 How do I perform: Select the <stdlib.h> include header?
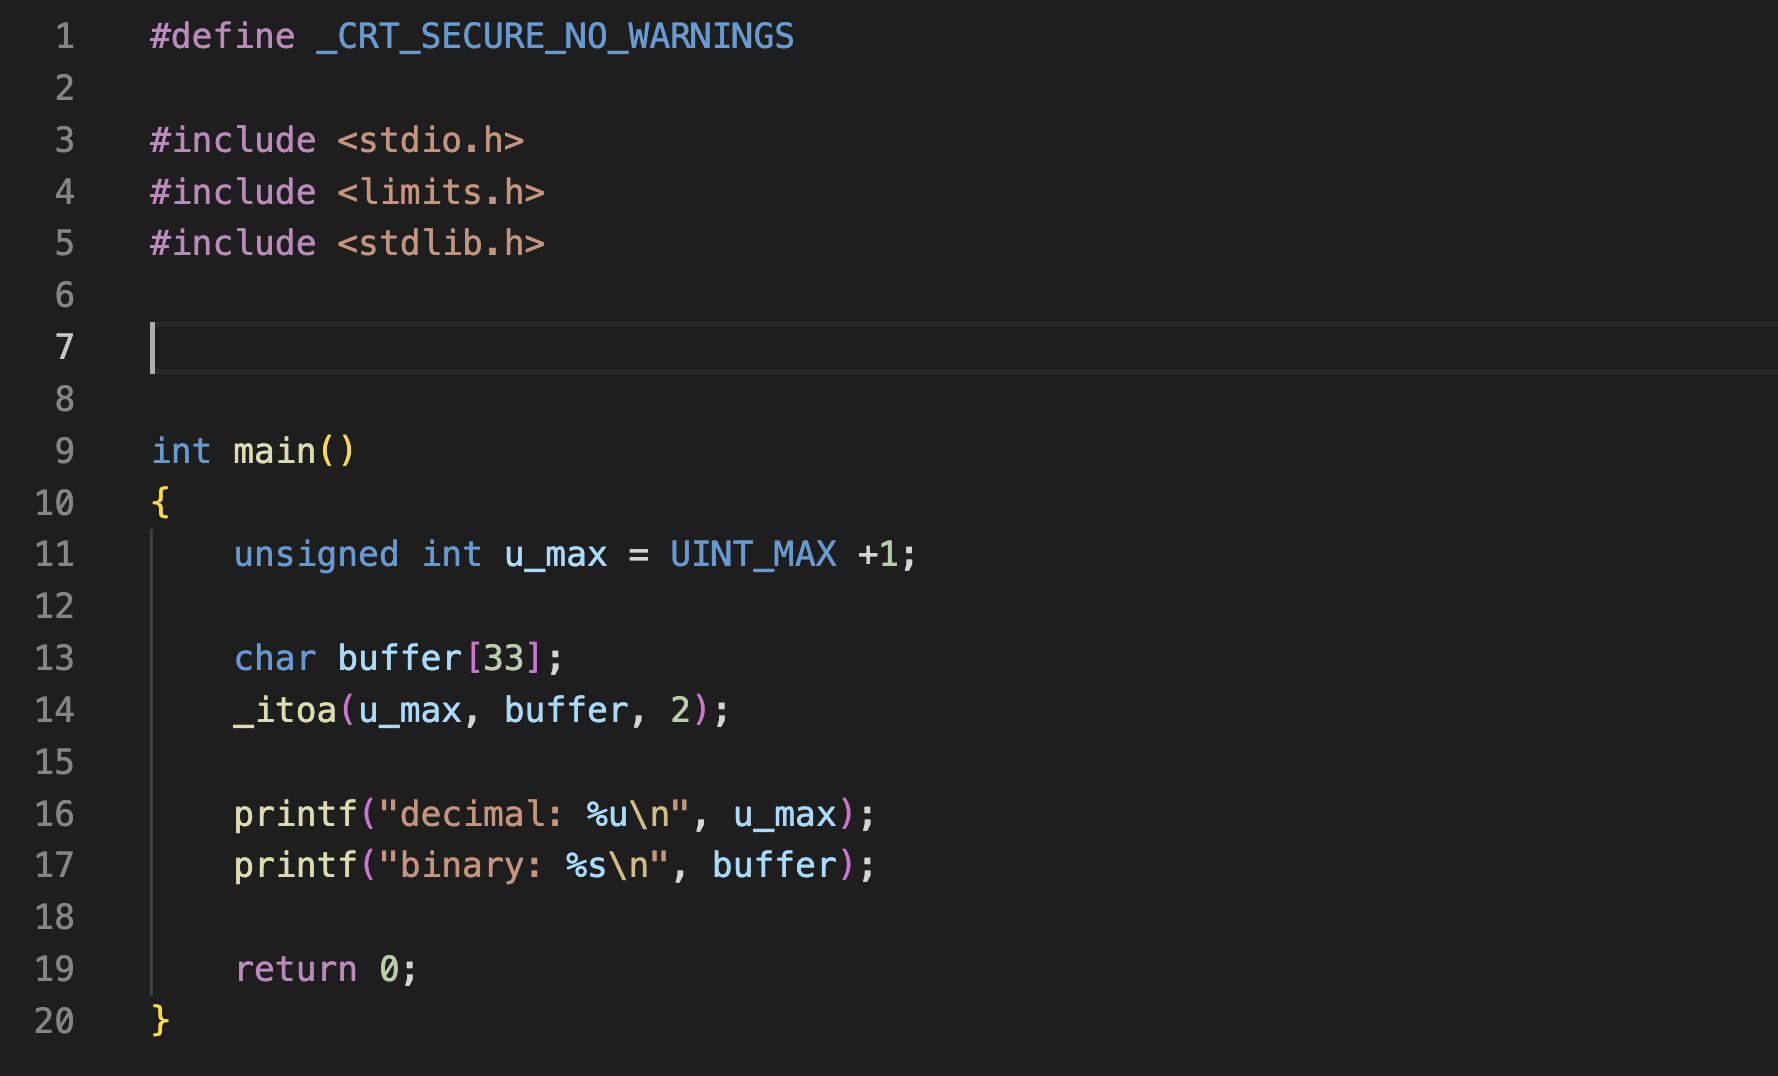tap(441, 243)
